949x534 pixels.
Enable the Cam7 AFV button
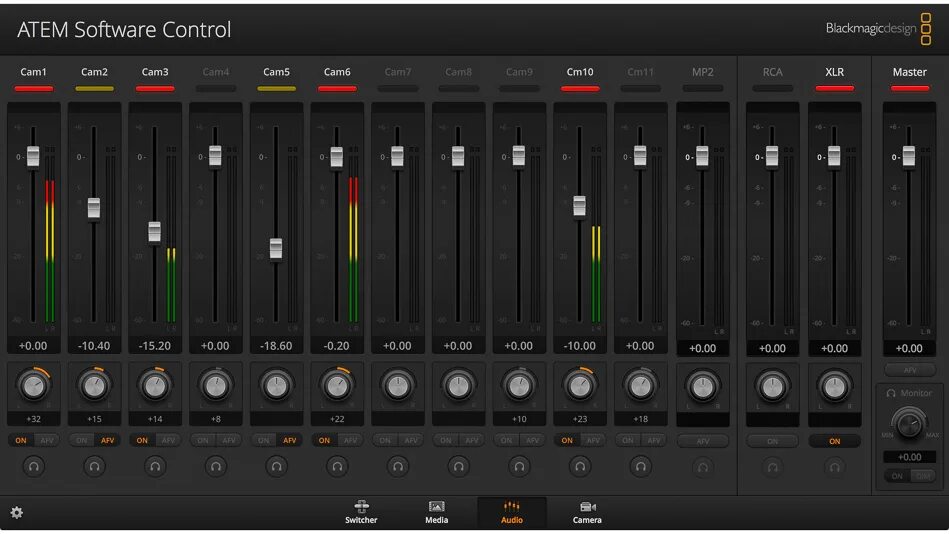tap(411, 440)
